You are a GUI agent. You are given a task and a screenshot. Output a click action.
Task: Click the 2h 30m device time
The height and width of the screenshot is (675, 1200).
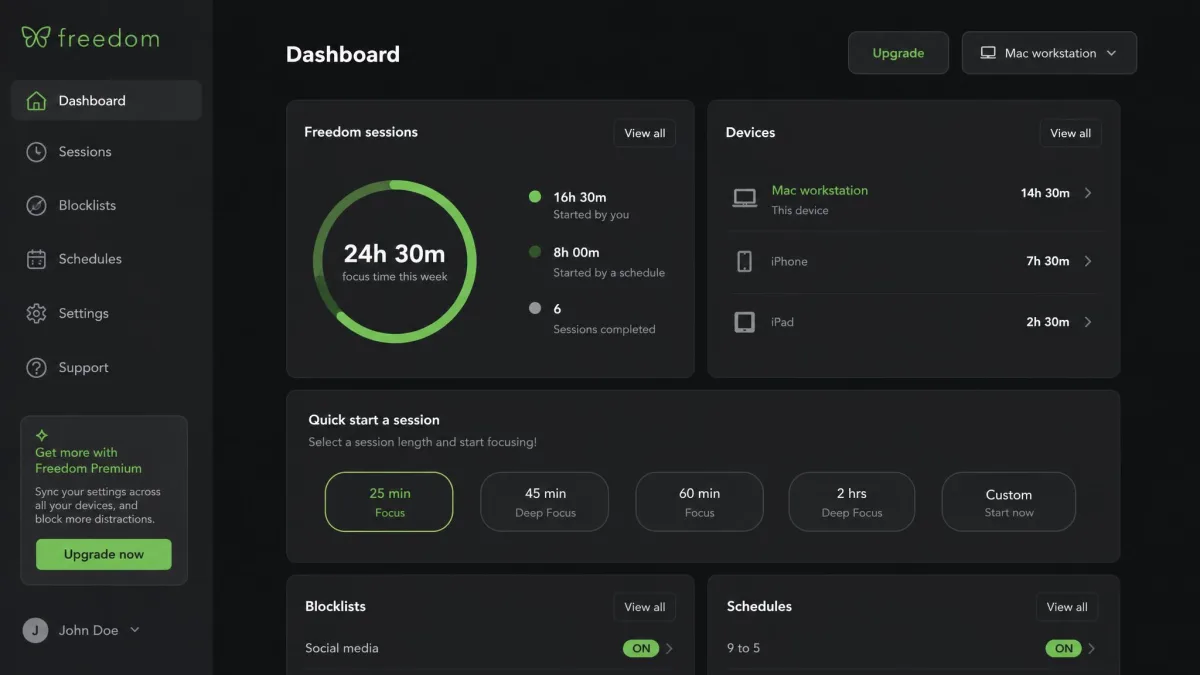[x=1048, y=322]
